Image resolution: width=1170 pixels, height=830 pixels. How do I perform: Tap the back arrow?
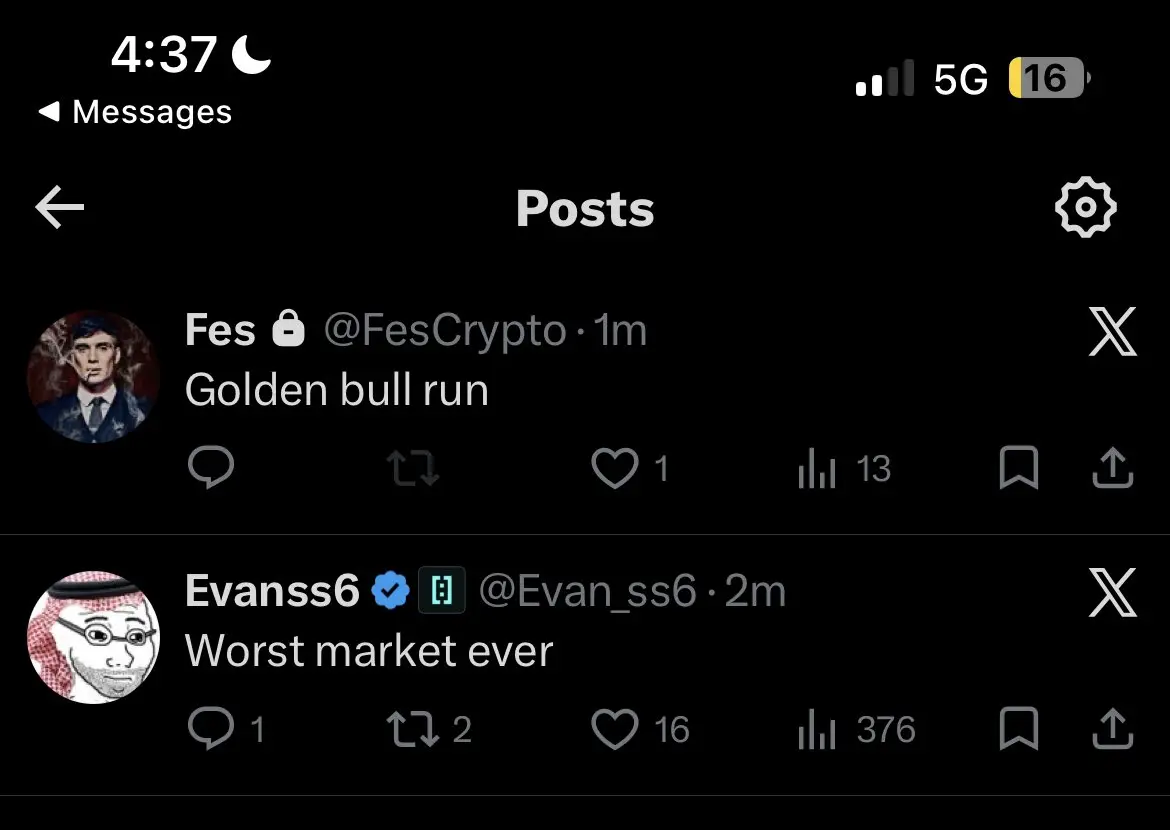point(60,208)
